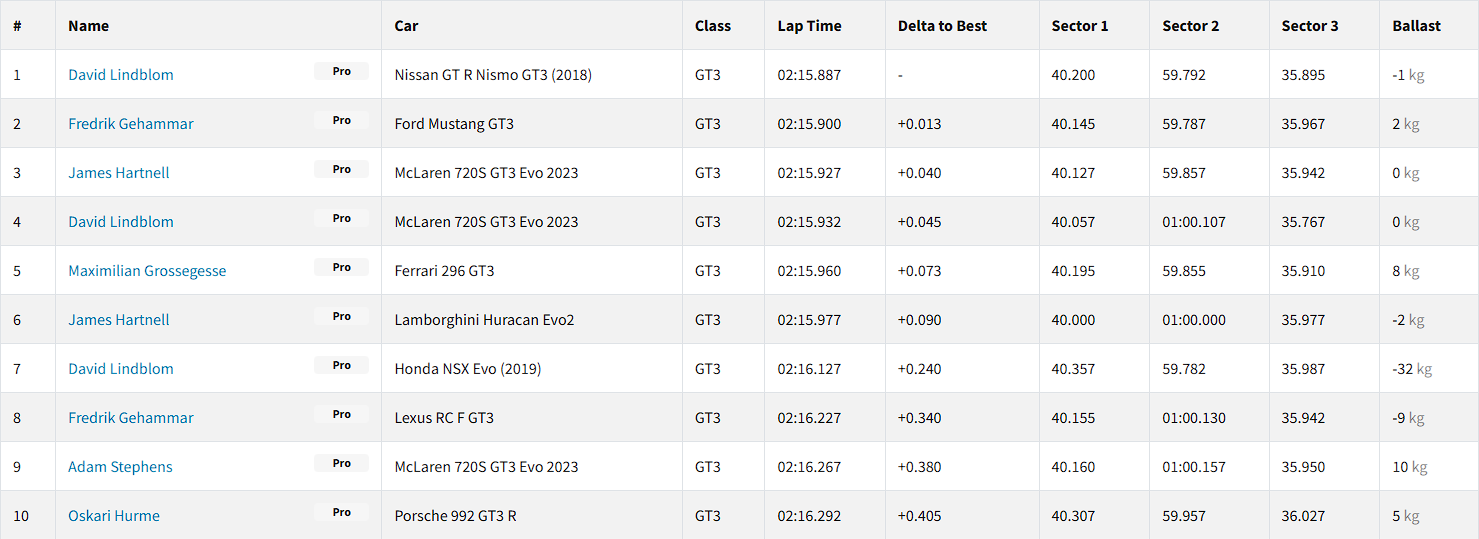
Task: Select the Porsche 992 GT3 R cell
Action: pyautogui.click(x=455, y=516)
